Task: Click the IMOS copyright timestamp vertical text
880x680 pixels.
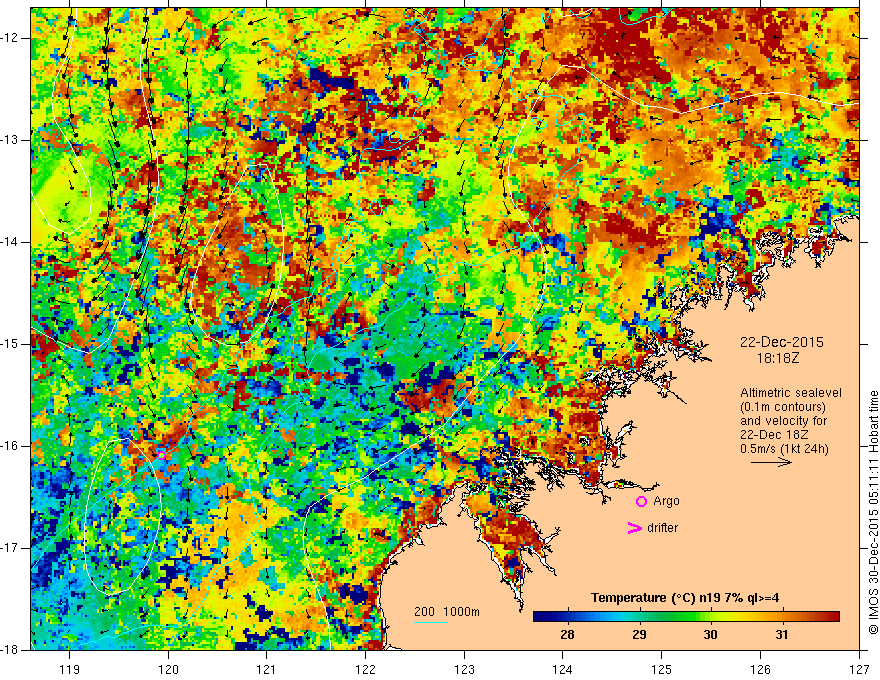Action: click(x=873, y=513)
